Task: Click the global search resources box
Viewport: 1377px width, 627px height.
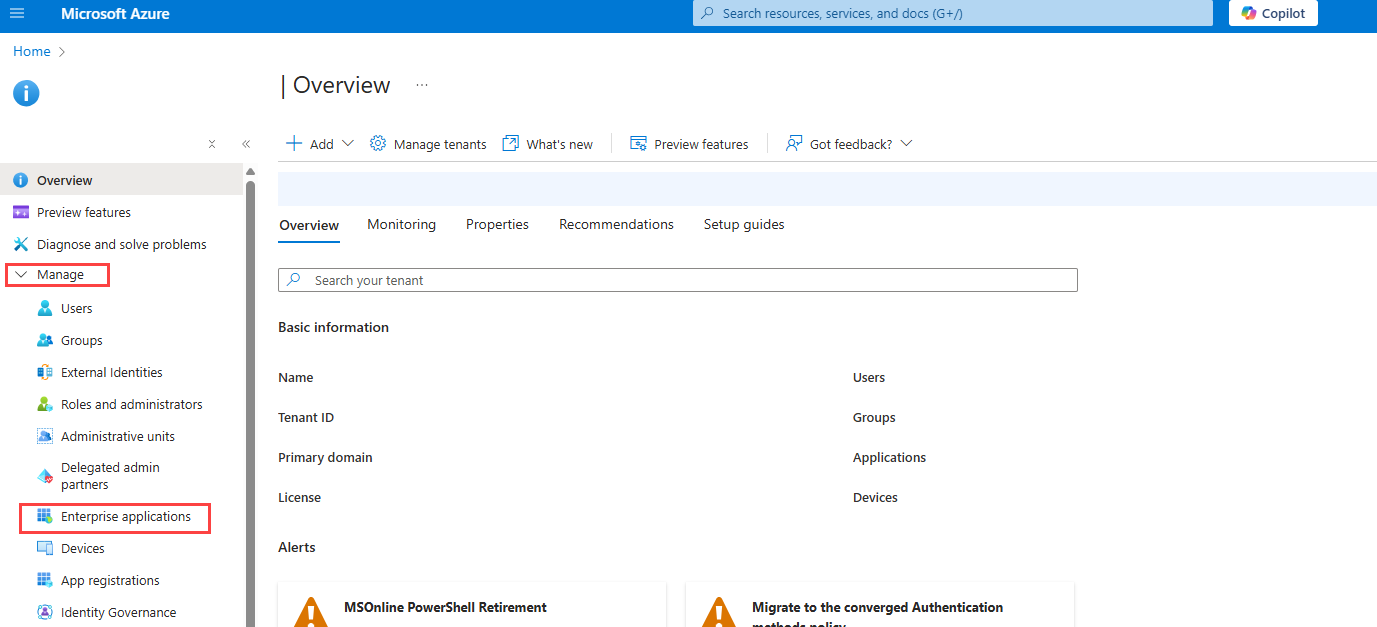Action: (x=953, y=13)
